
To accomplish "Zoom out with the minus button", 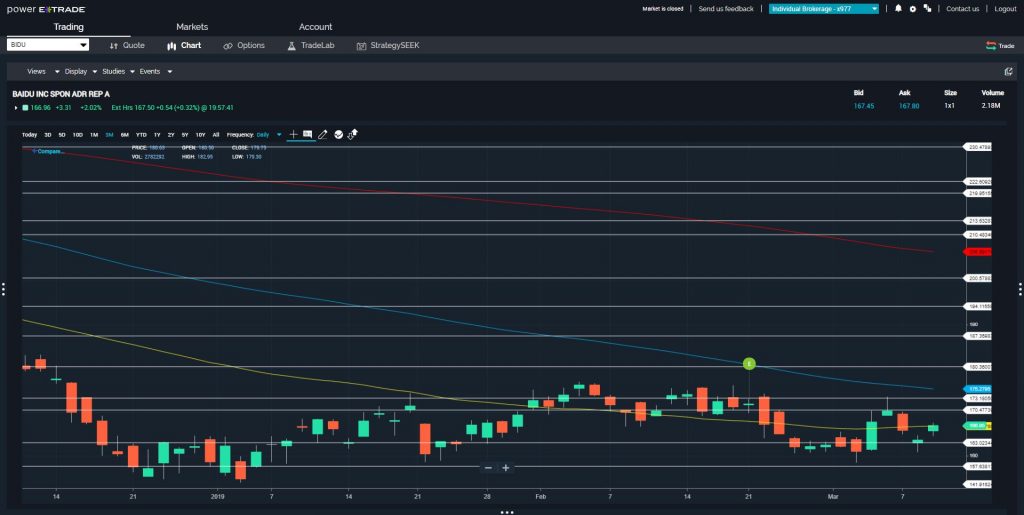I will coord(488,468).
